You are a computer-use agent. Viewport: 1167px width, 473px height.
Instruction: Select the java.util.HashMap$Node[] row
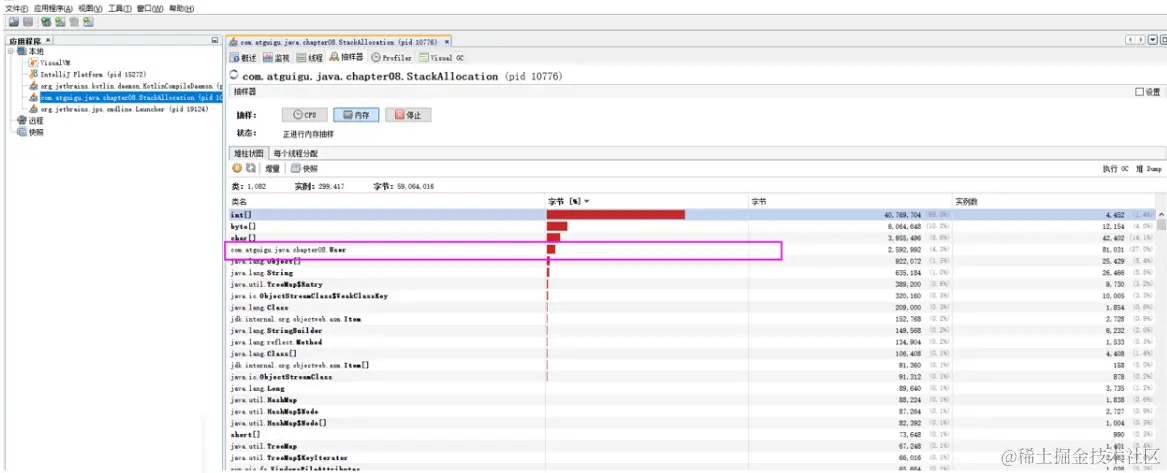point(692,422)
